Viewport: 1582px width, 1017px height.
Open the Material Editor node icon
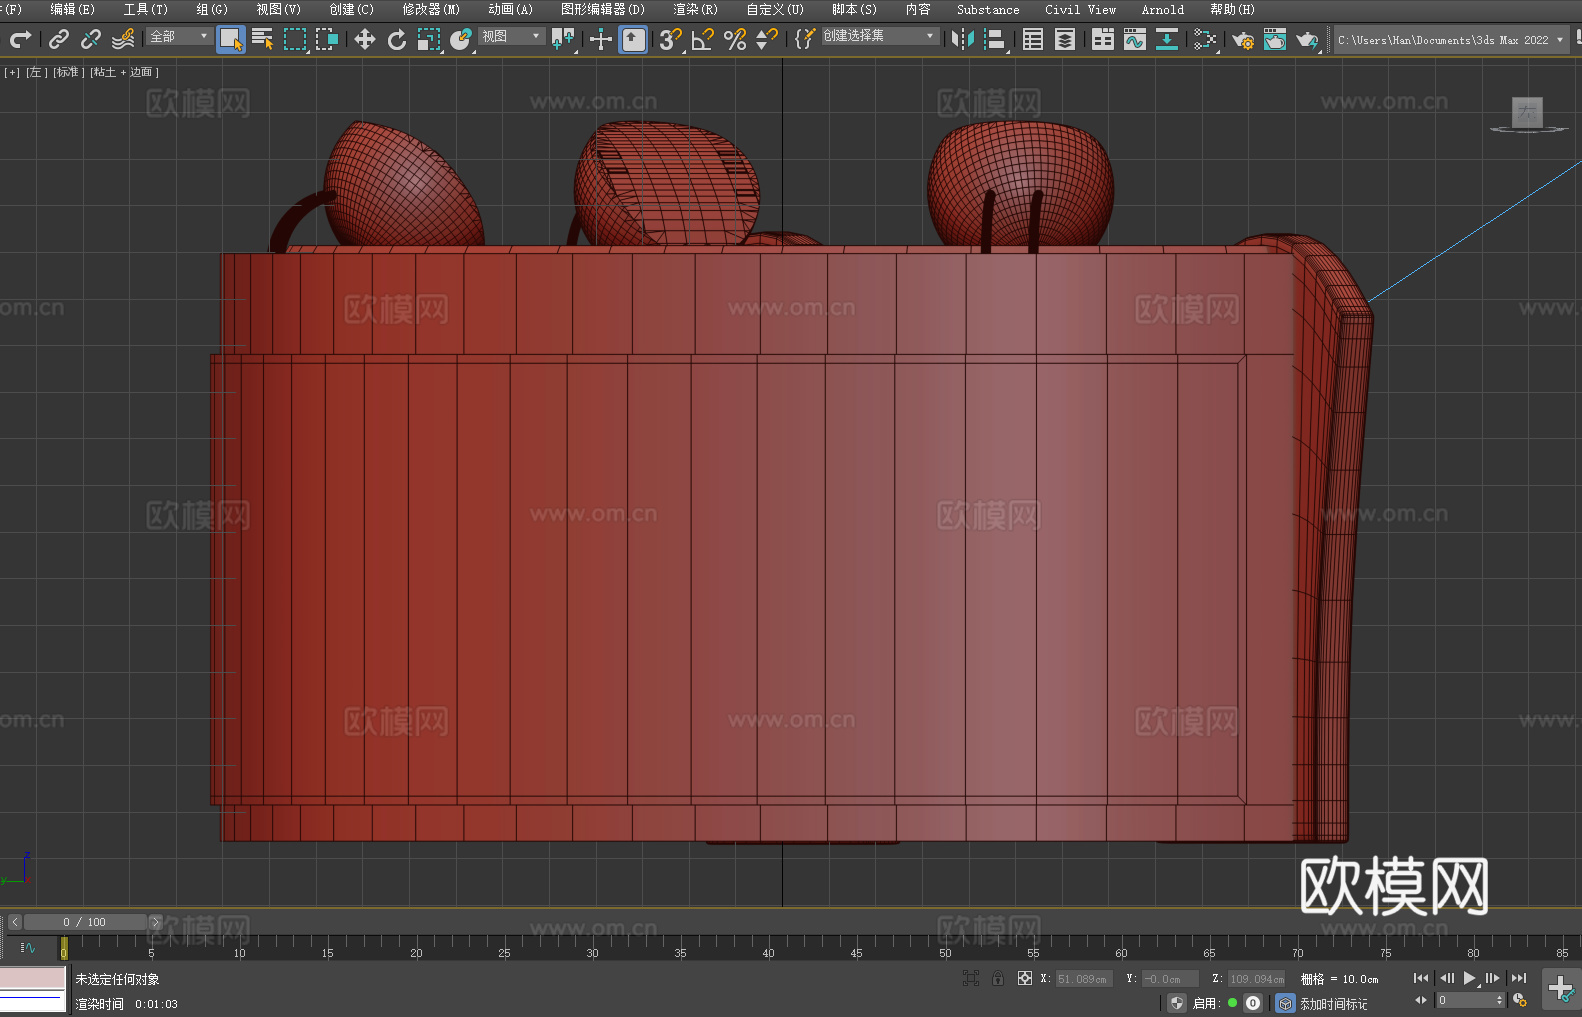(x=1205, y=39)
